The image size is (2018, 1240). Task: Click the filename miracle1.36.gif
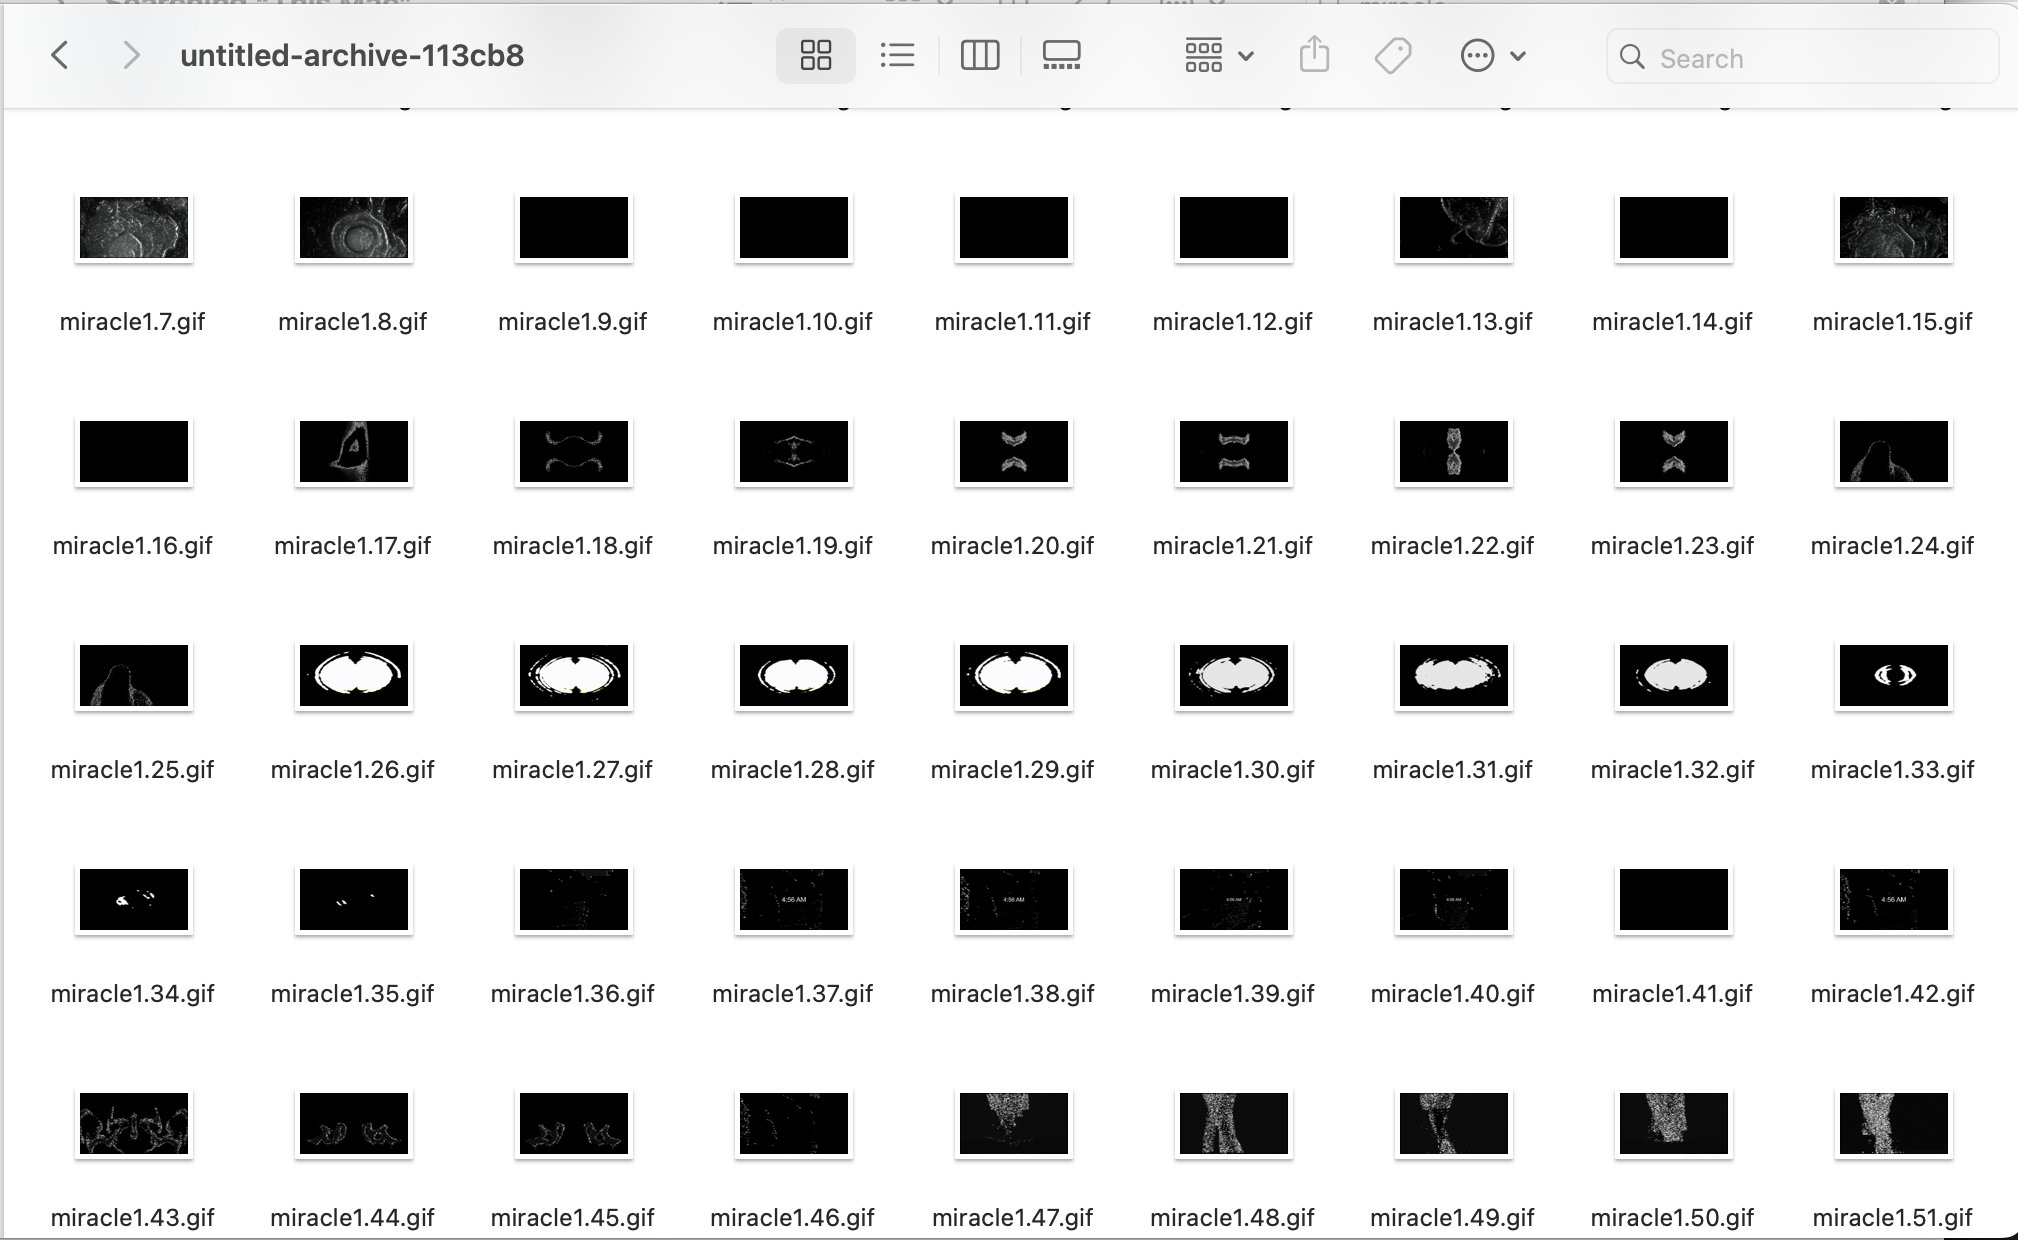(x=573, y=994)
